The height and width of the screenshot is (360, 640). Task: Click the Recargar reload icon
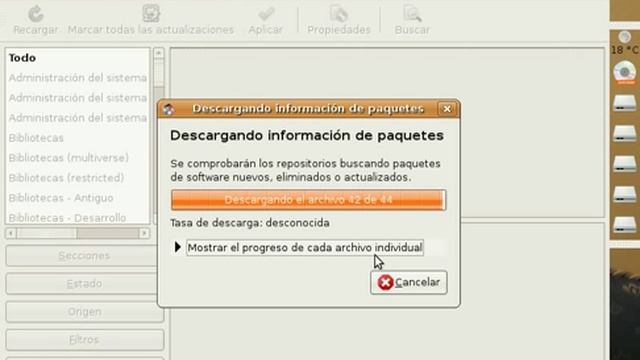click(36, 14)
